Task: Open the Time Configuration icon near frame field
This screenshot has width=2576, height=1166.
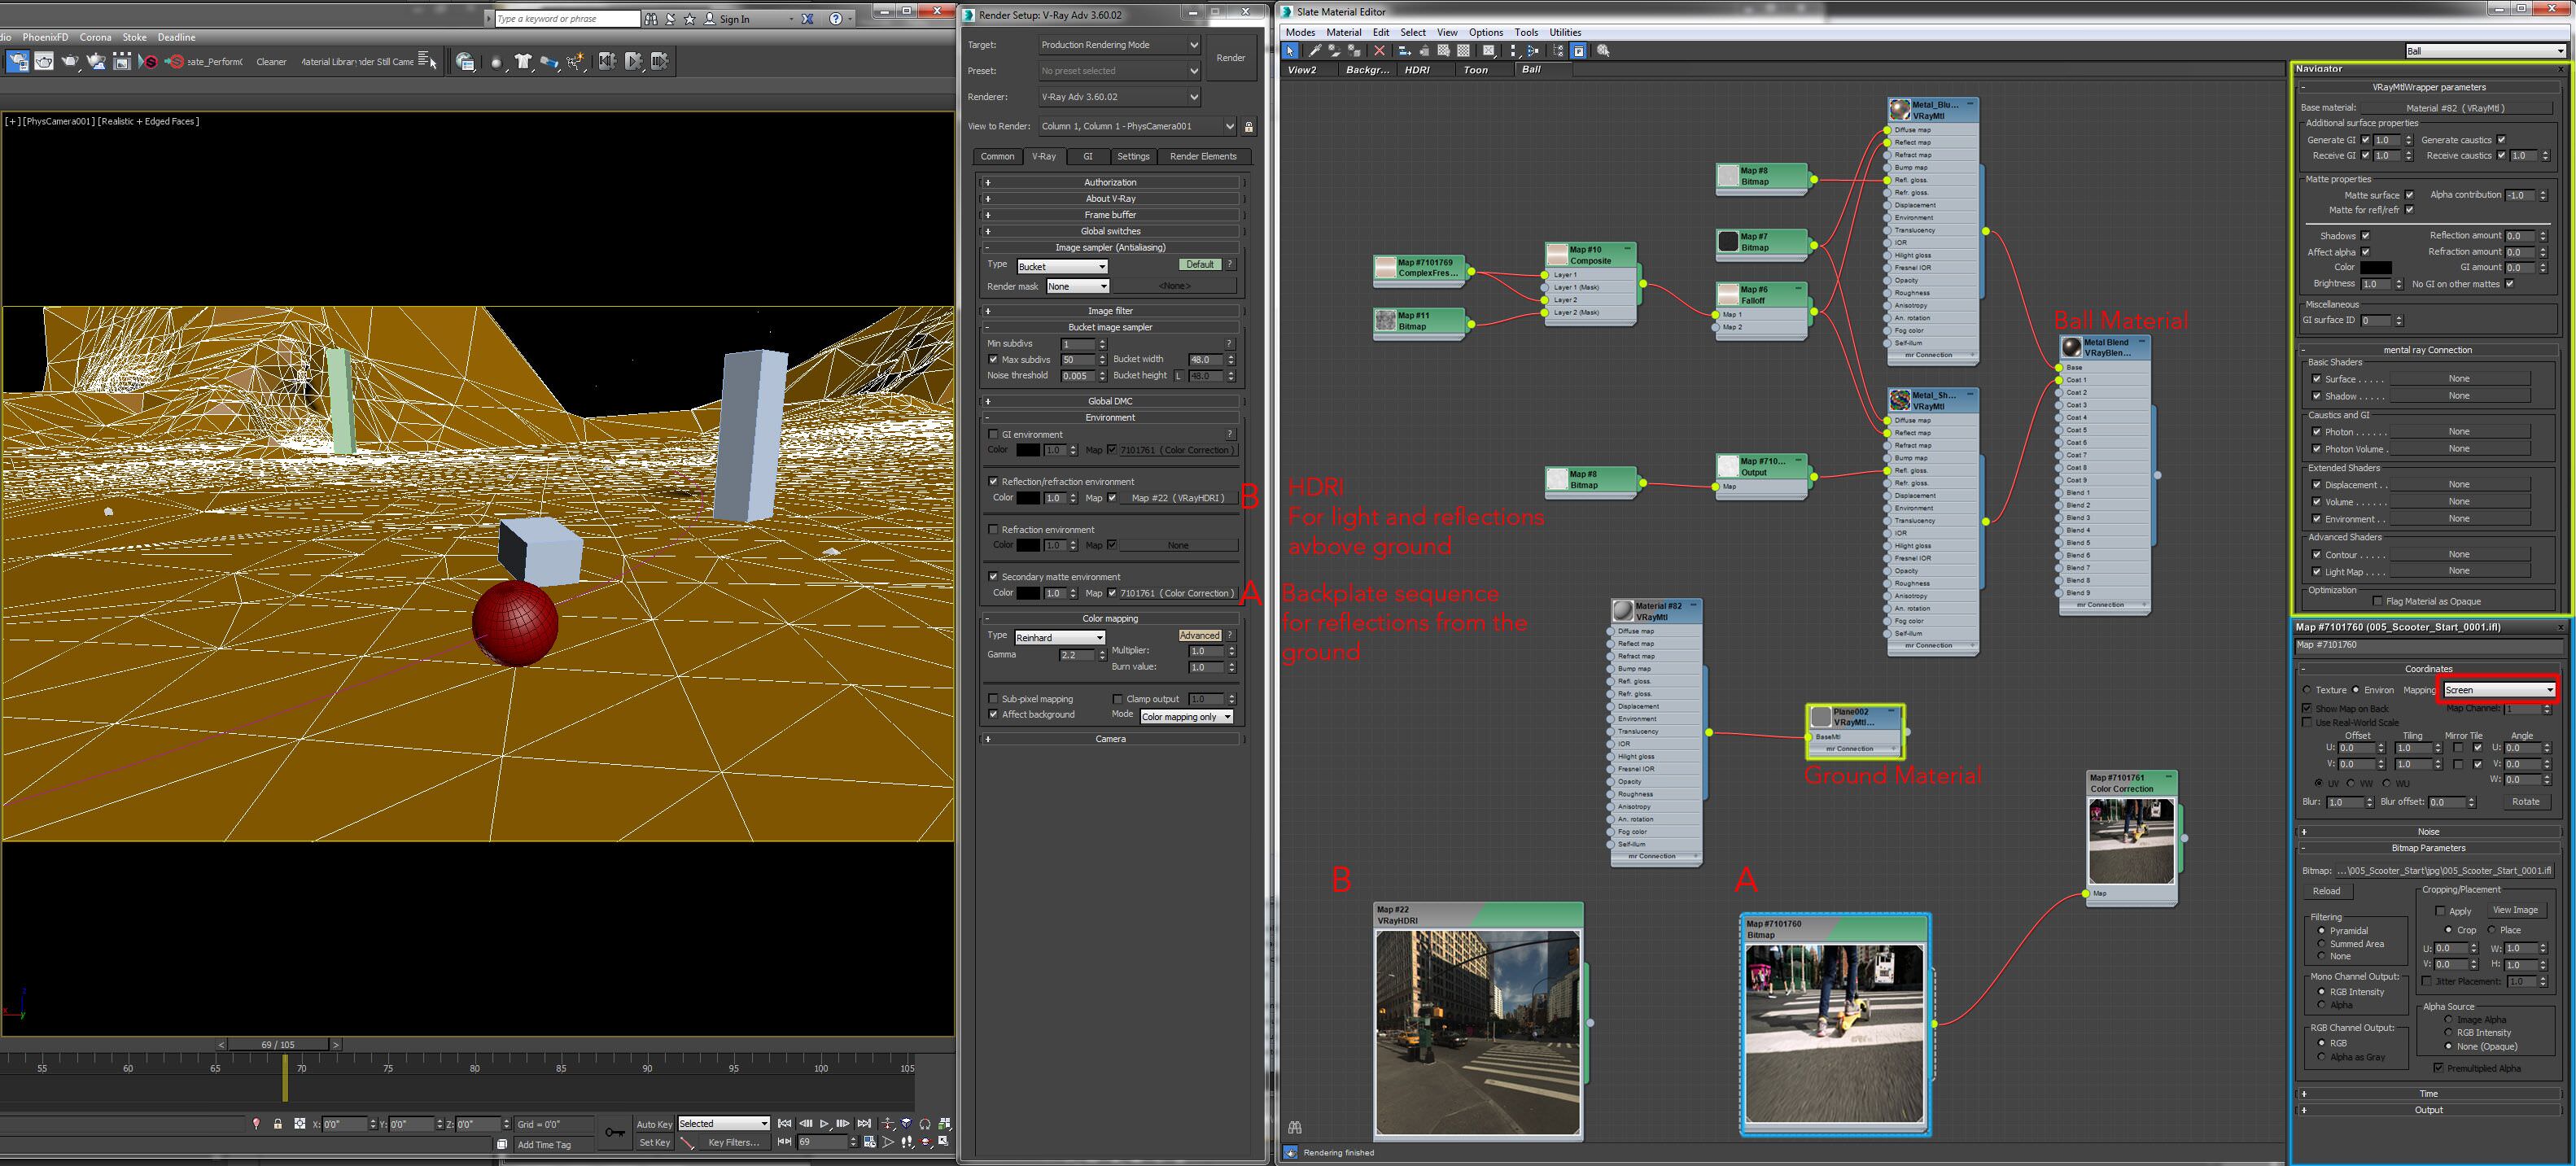Action: [x=870, y=1141]
